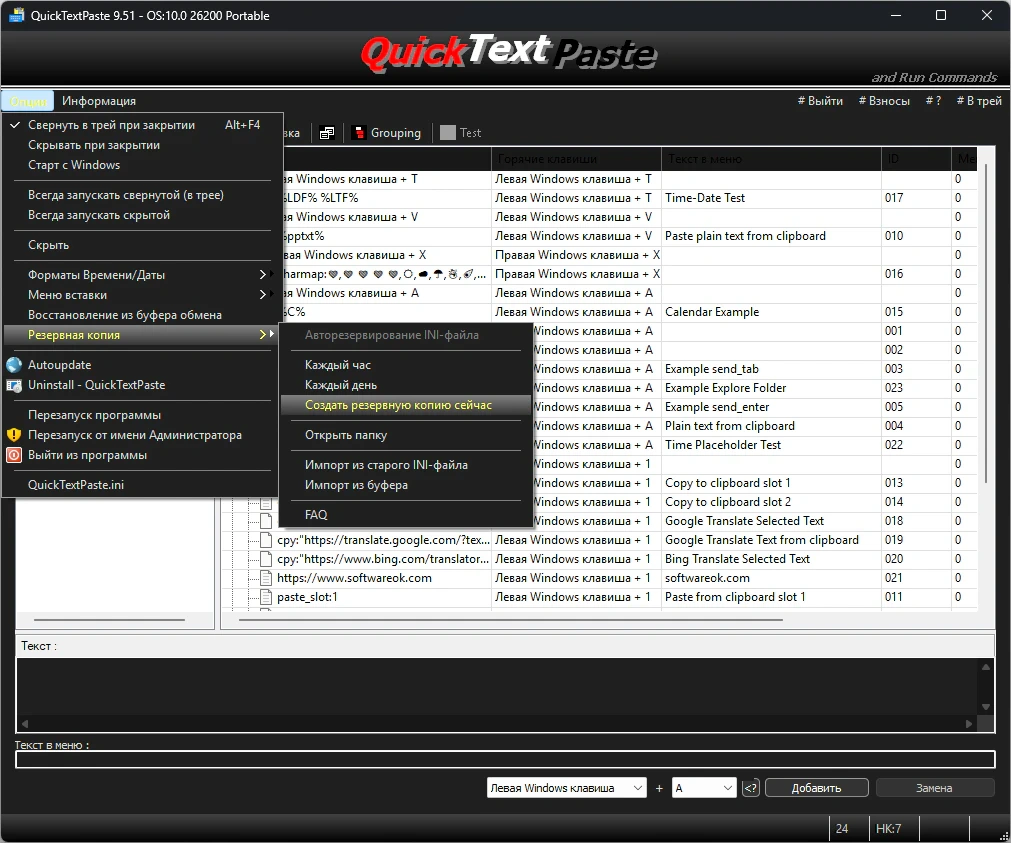This screenshot has height=843, width=1011.
Task: Toggle 'Свернуть в трей при закрытии' option
Action: click(143, 125)
